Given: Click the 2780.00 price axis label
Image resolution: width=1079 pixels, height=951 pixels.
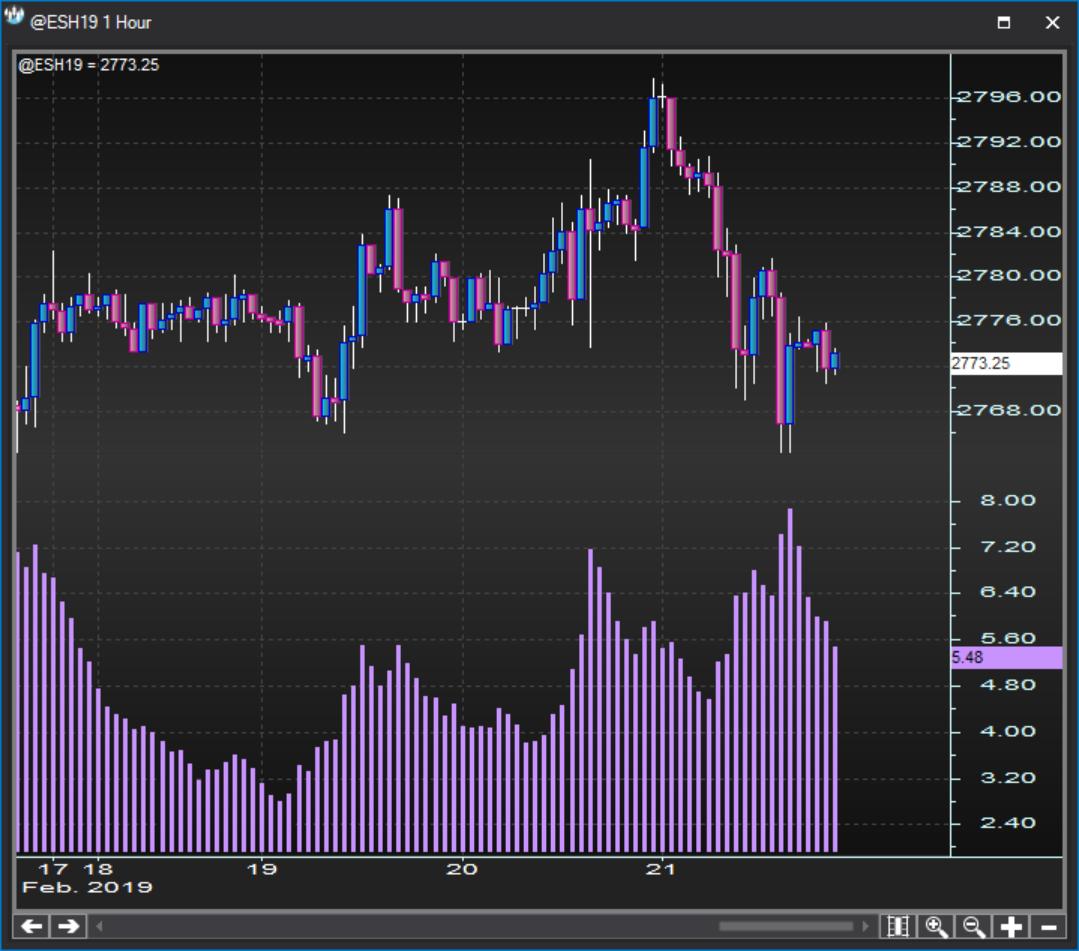Looking at the screenshot, I should (x=1009, y=276).
